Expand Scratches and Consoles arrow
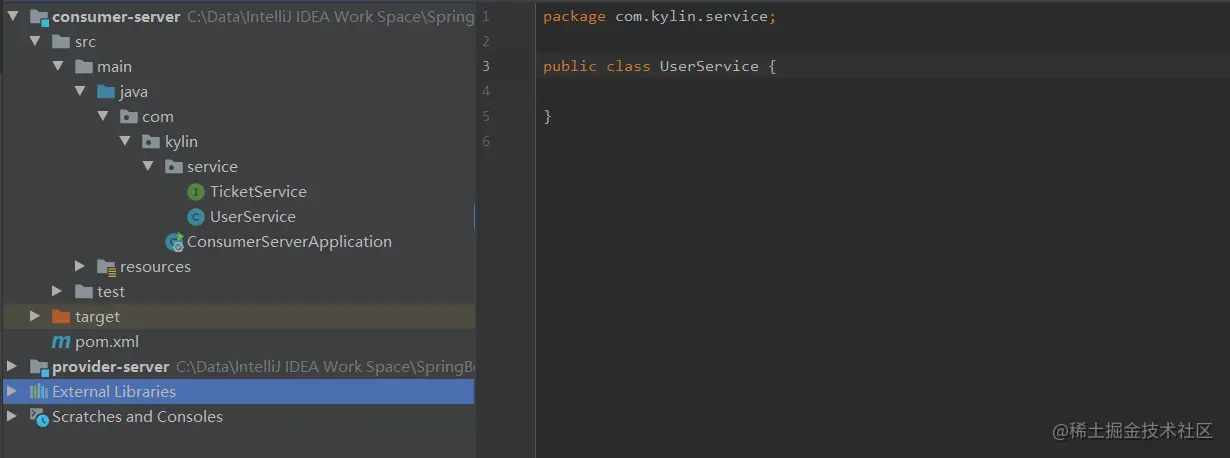The image size is (1230, 458). 12,417
